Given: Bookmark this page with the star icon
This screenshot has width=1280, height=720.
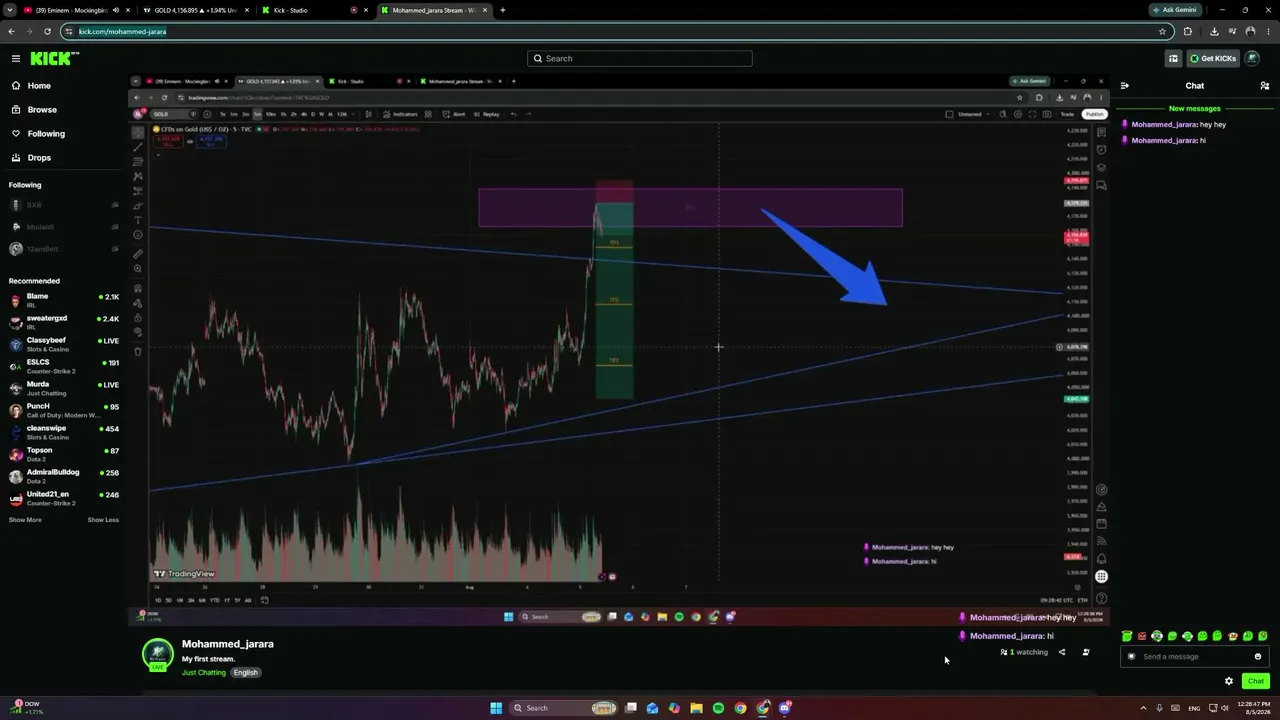Looking at the screenshot, I should tap(1162, 32).
